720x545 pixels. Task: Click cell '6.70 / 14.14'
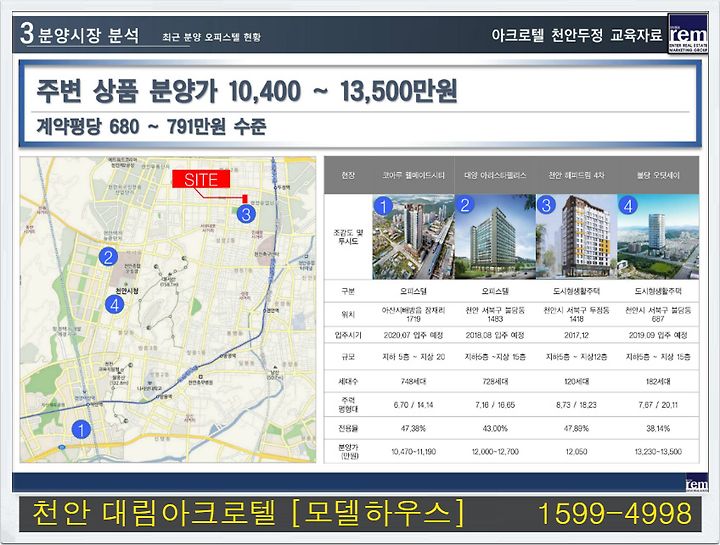pos(413,405)
